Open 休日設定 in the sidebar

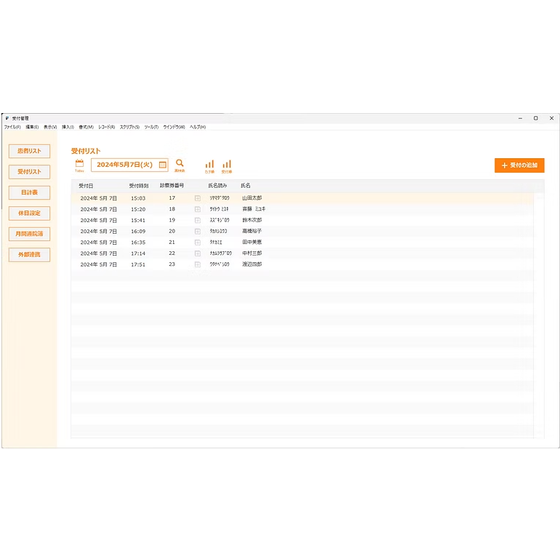pyautogui.click(x=29, y=213)
